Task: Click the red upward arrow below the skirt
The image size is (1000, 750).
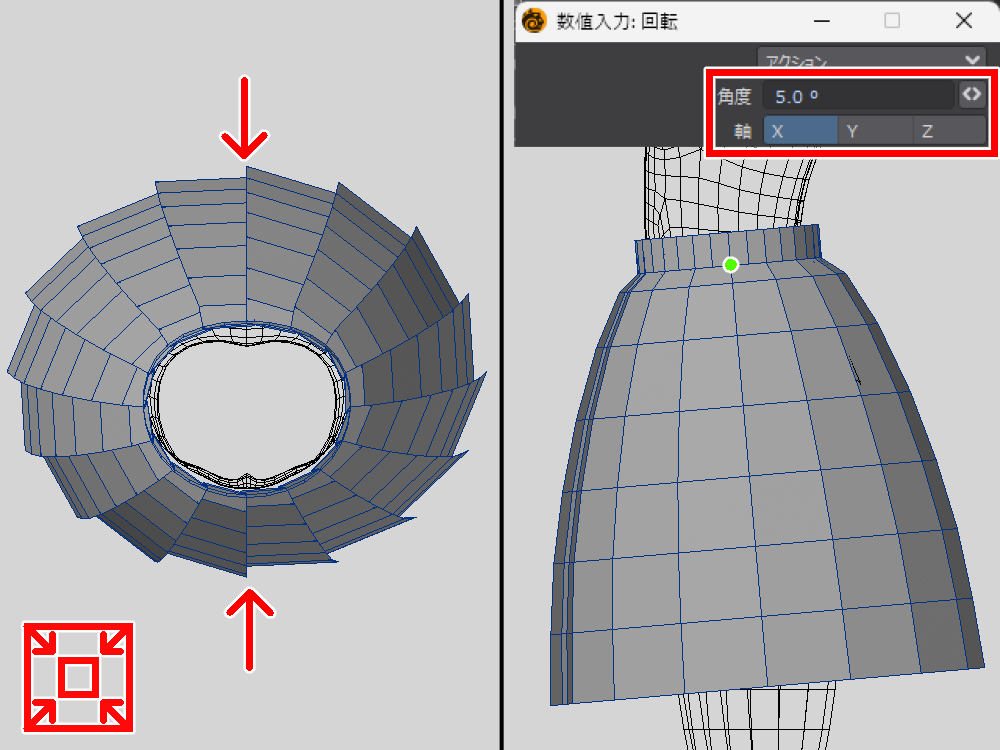Action: pos(245,628)
